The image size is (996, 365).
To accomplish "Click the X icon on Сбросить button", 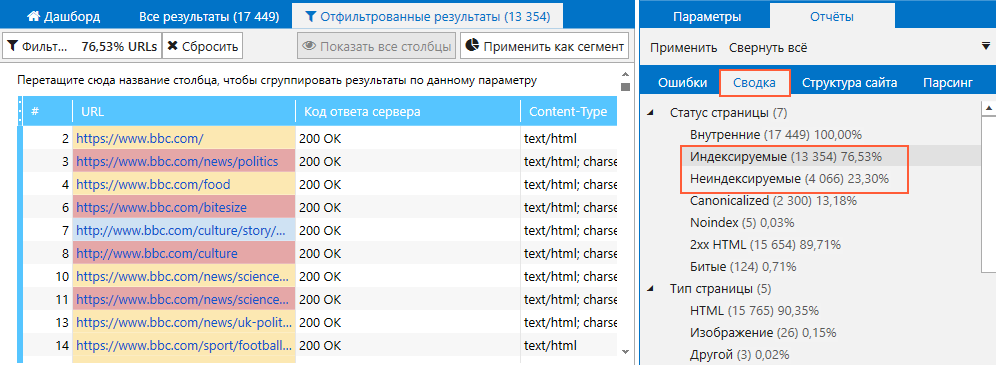I will 172,46.
